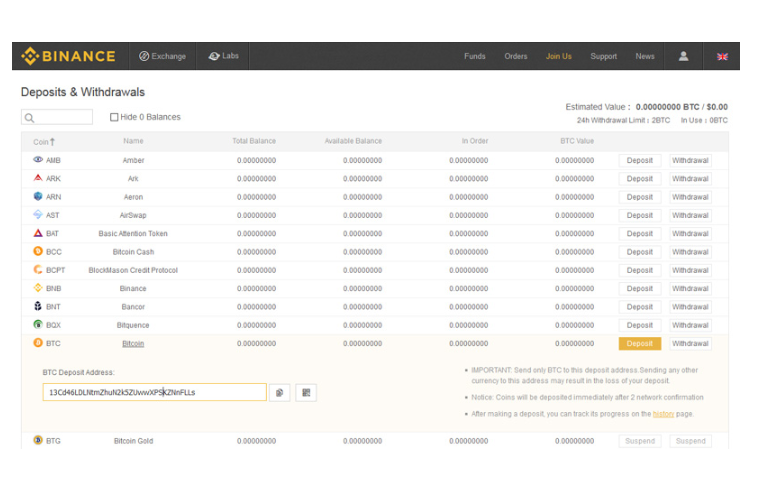Viewport: 761px width, 486px height.
Task: Click the 24h Withdrawal Limit text
Action: pos(623,120)
